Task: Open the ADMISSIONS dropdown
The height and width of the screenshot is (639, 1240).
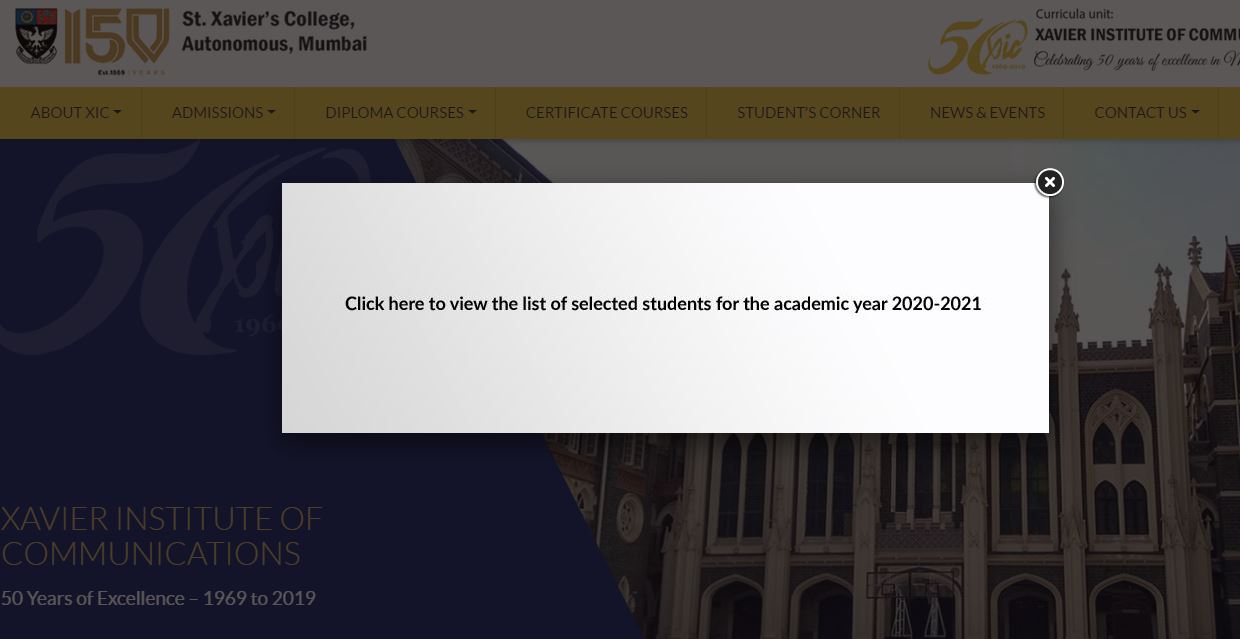Action: tap(222, 113)
